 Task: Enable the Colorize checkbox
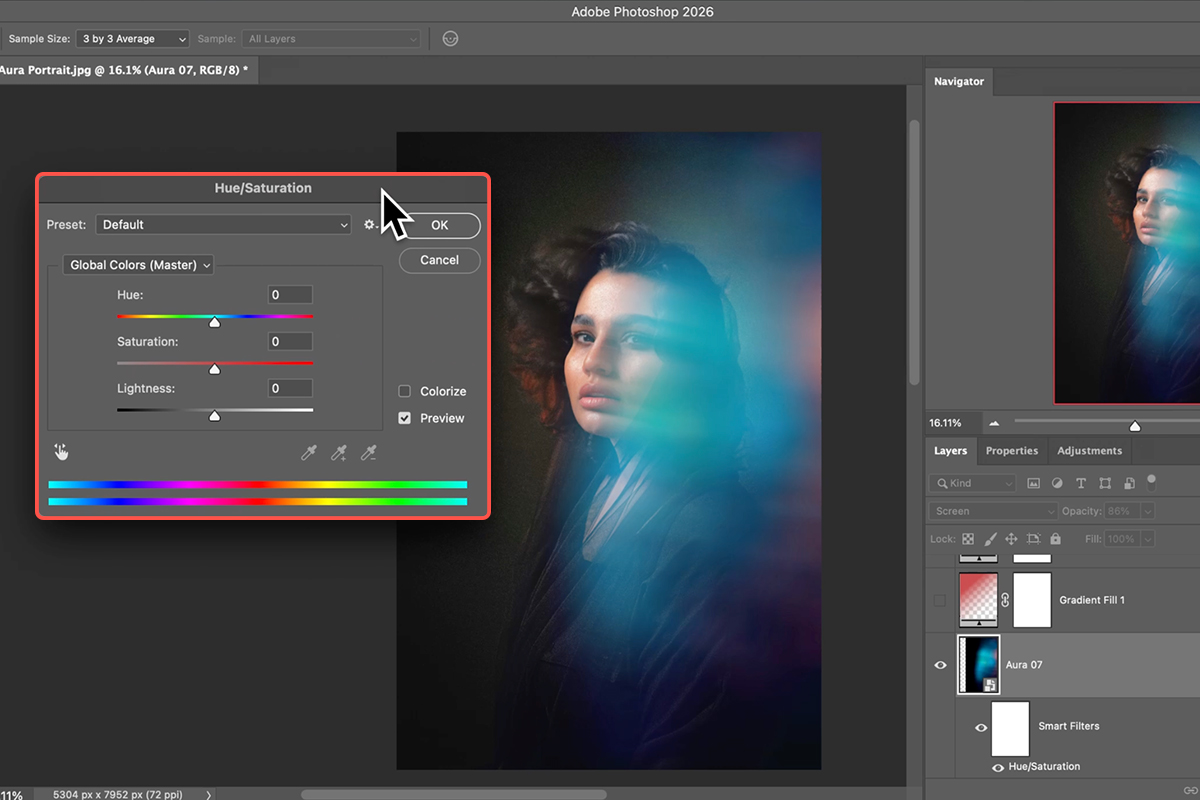pyautogui.click(x=405, y=391)
